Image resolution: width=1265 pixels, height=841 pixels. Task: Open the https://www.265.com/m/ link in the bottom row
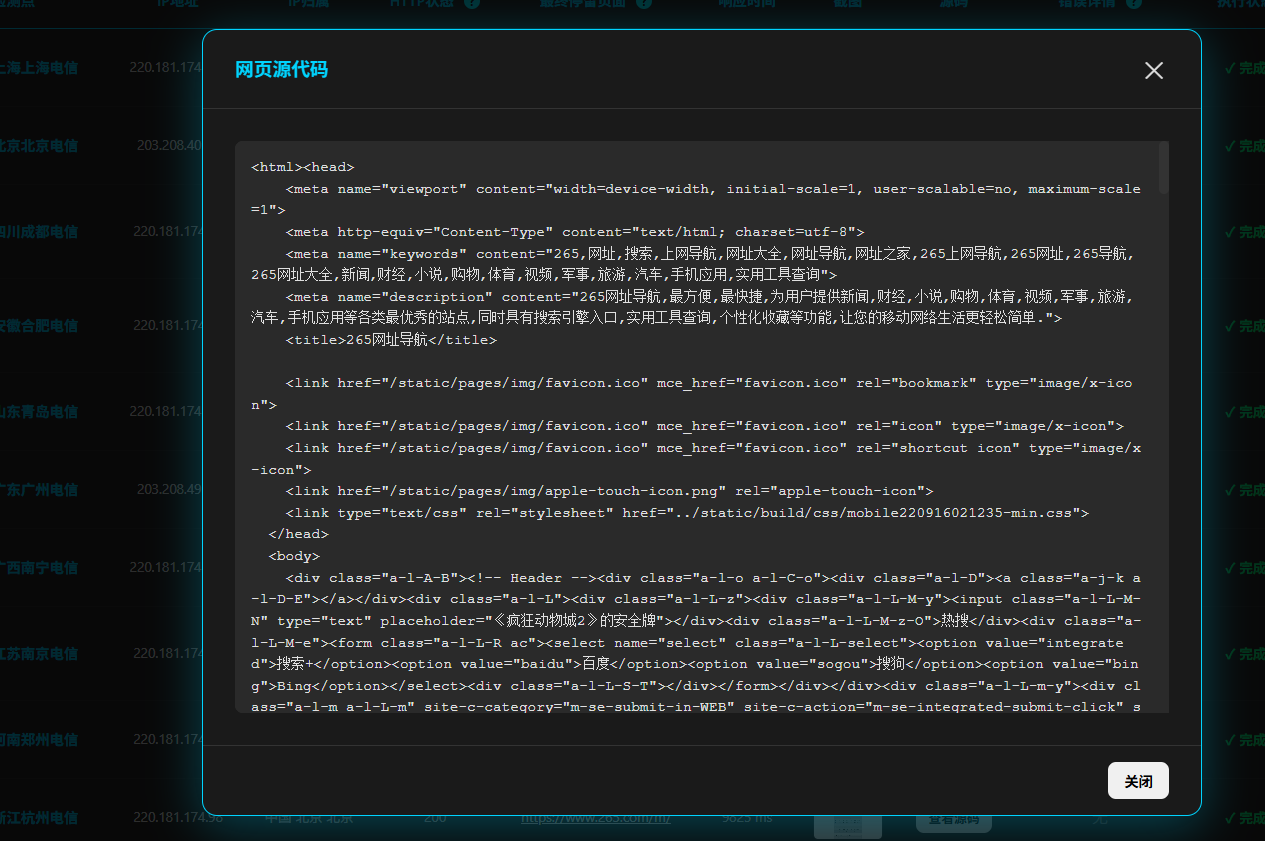[595, 818]
